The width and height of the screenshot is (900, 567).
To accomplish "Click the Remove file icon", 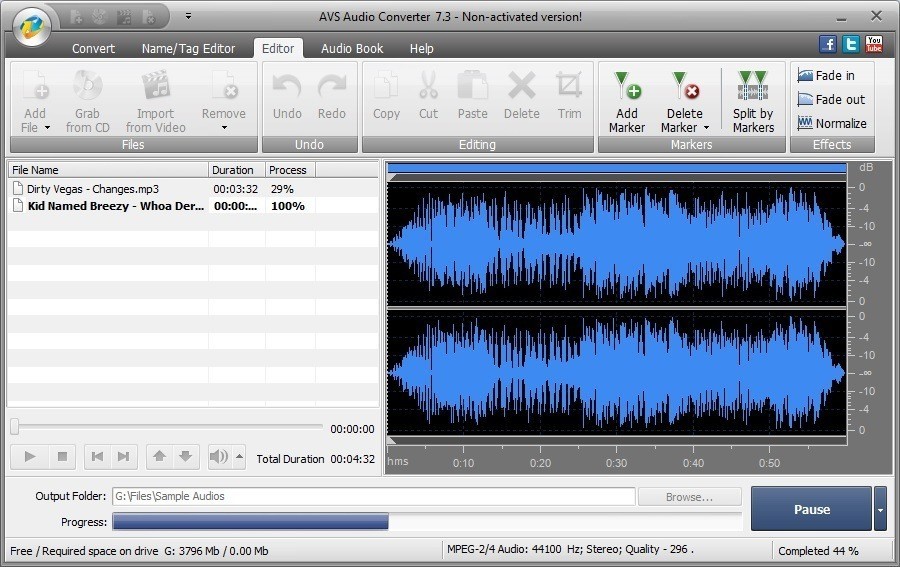I will point(224,86).
